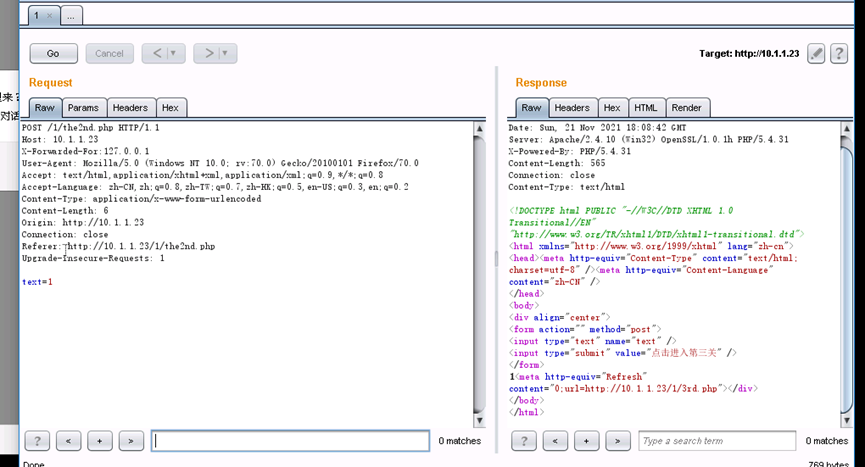This screenshot has width=865, height=467.
Task: Switch to response Headers tab
Action: [572, 108]
